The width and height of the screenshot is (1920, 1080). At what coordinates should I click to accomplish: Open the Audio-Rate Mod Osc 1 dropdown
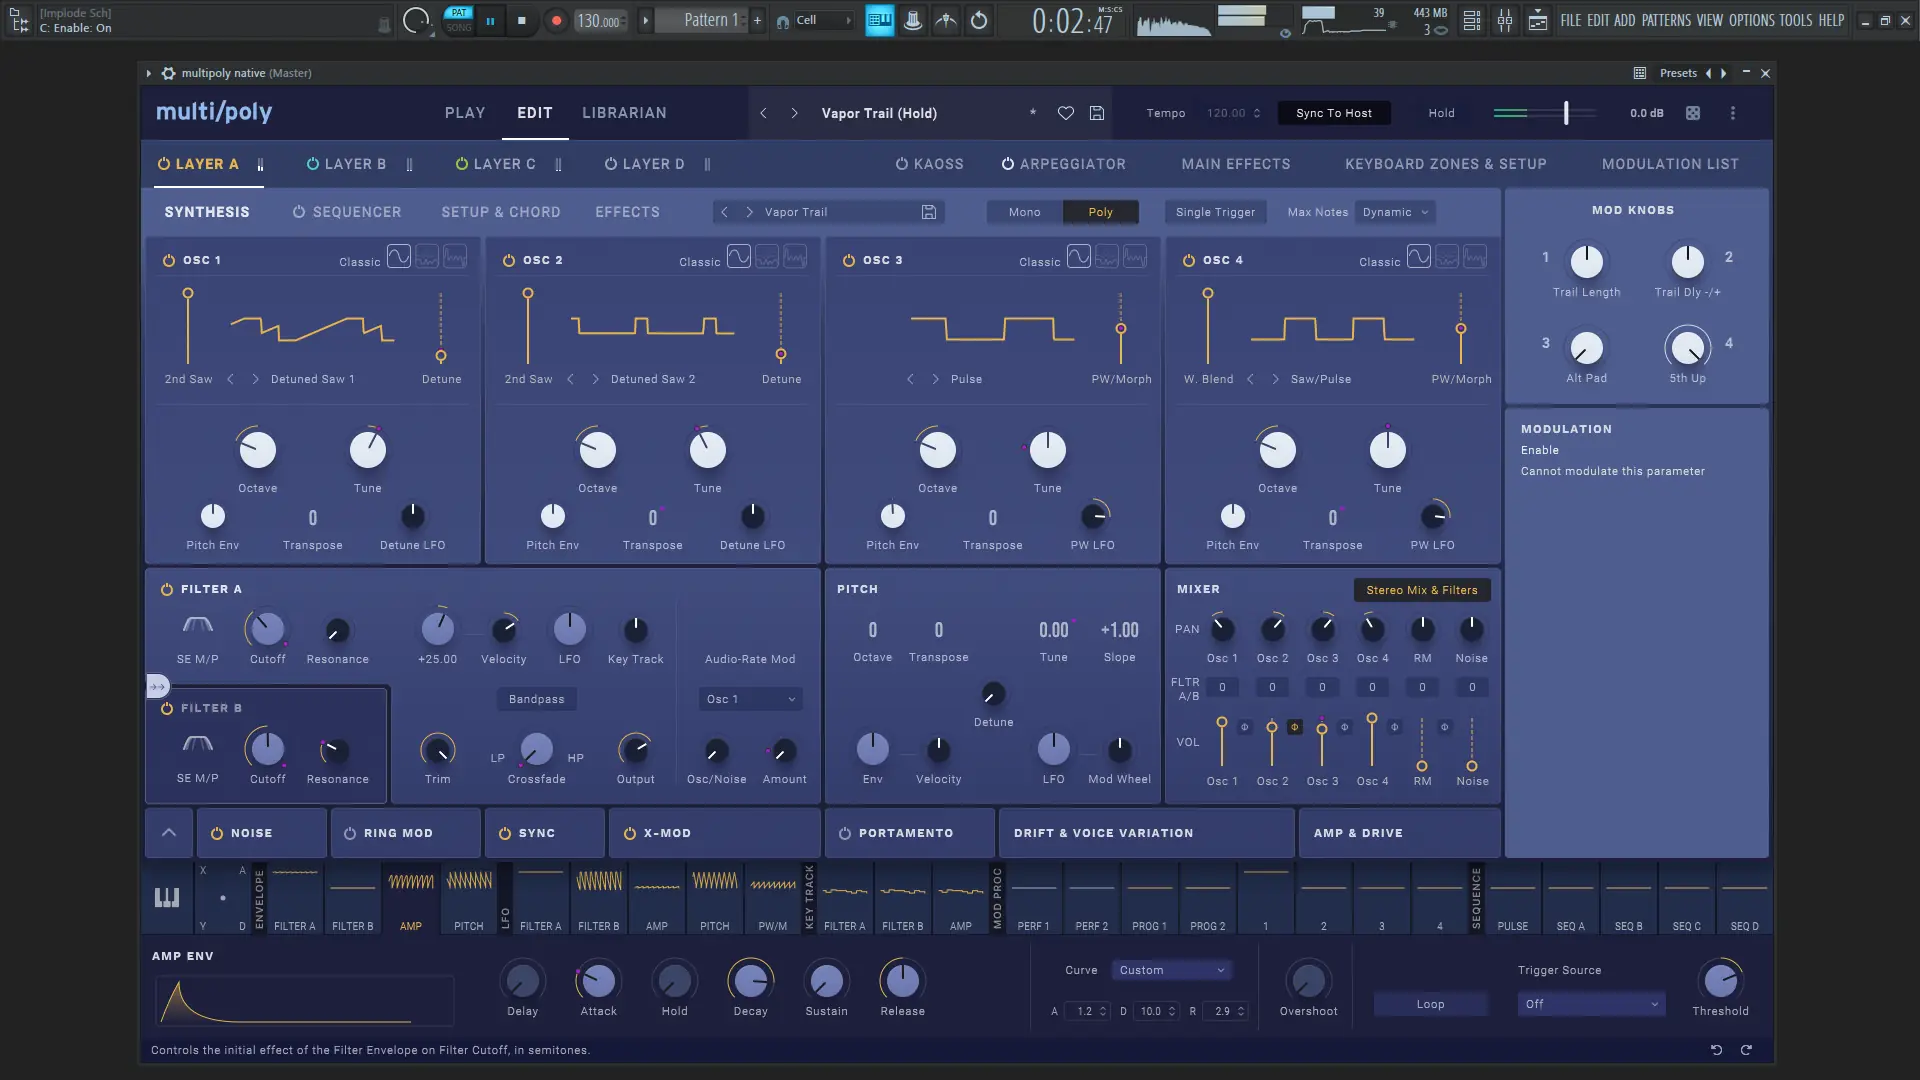click(x=750, y=699)
